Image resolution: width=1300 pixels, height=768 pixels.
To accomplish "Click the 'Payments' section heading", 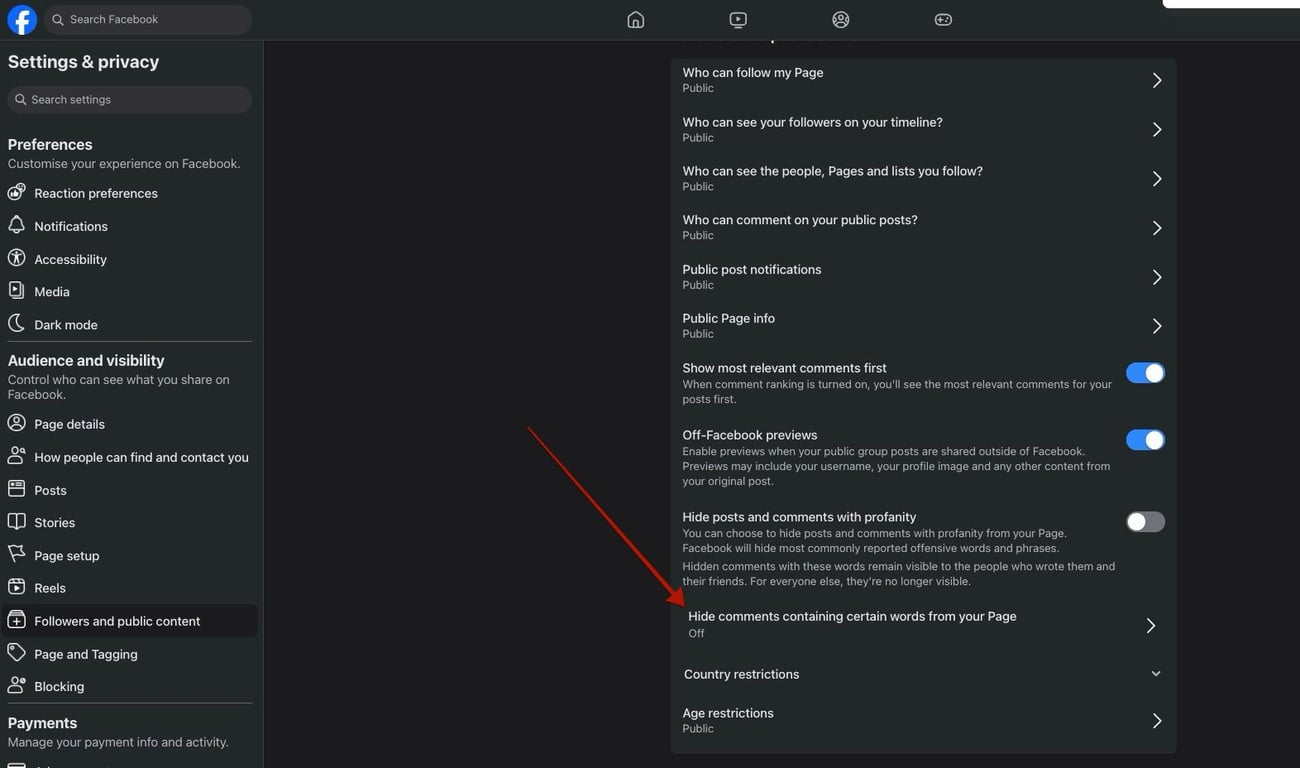I will pyautogui.click(x=42, y=723).
